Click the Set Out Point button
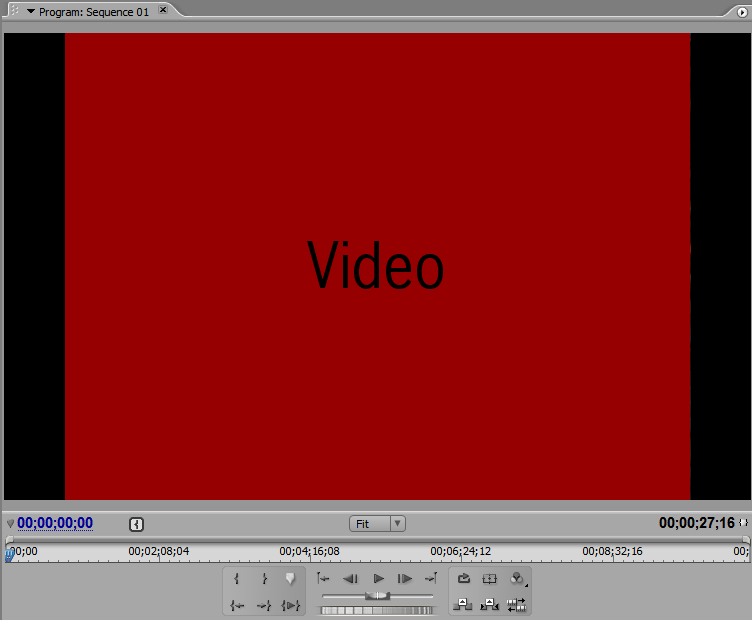Screen dimensions: 752x620 click(264, 579)
